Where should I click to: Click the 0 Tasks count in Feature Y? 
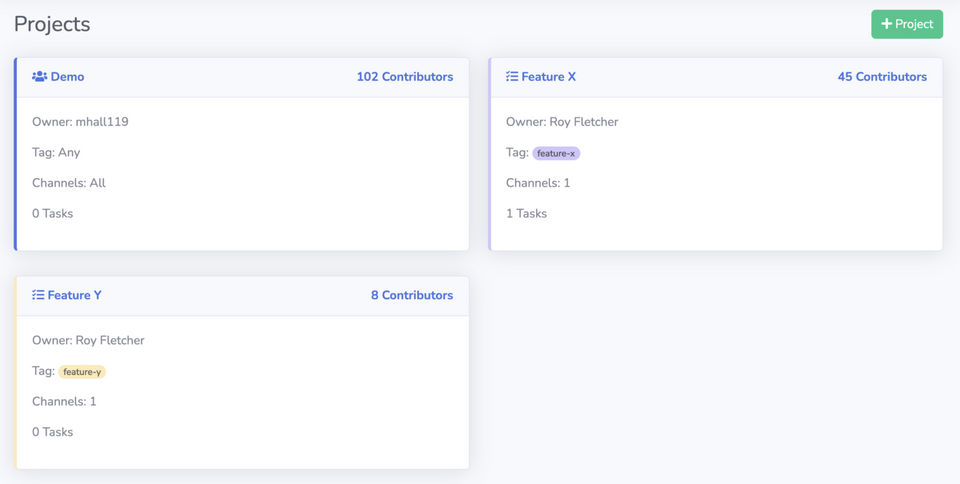52,433
